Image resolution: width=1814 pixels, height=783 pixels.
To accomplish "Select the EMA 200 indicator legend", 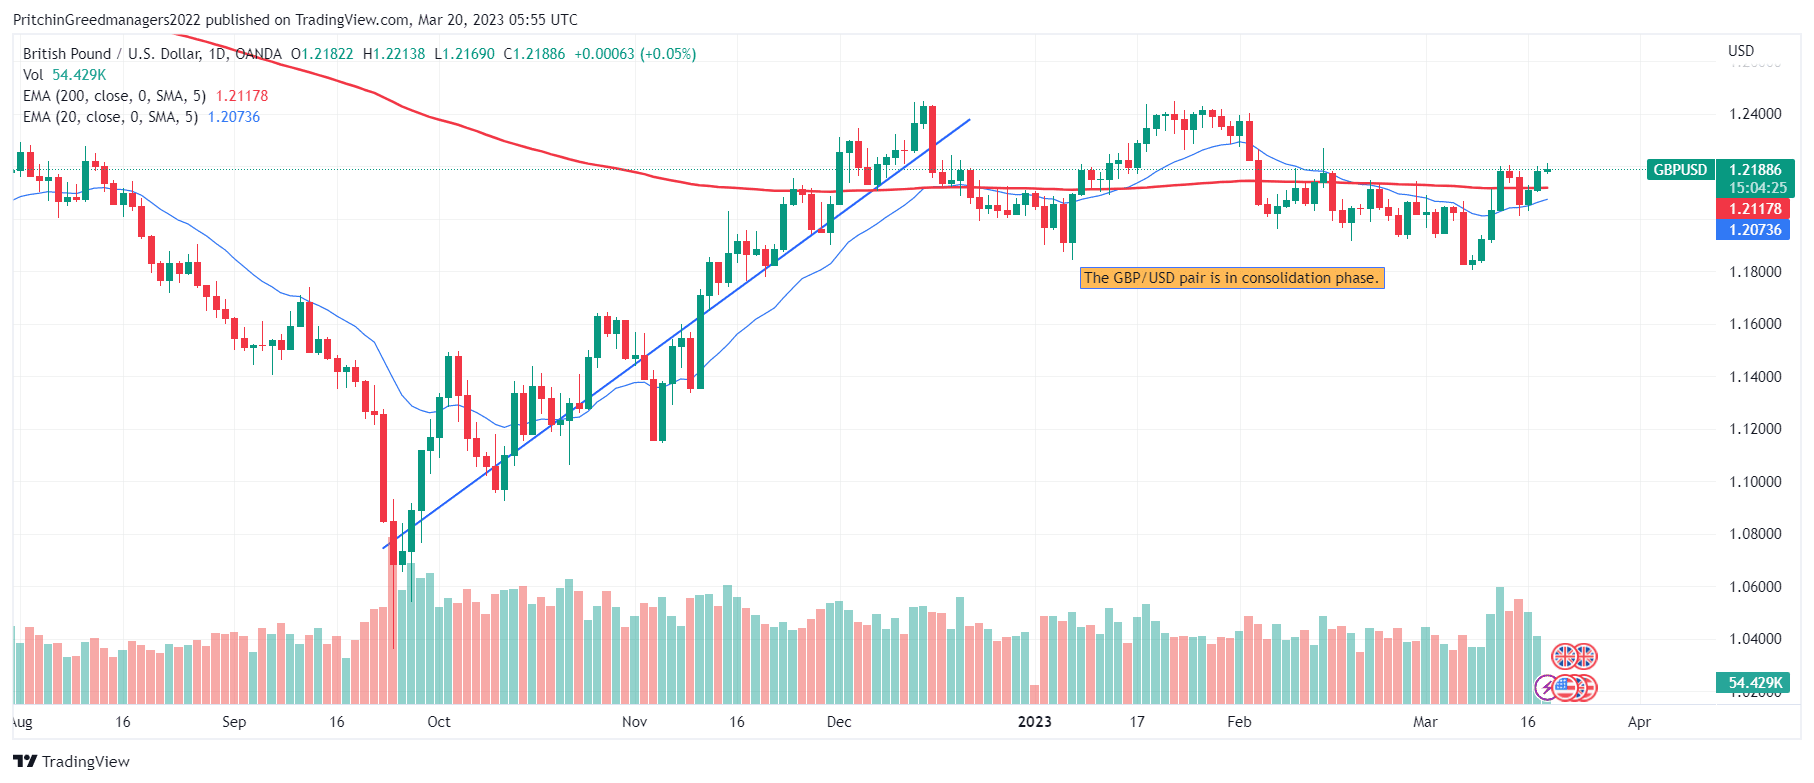I will click(145, 96).
